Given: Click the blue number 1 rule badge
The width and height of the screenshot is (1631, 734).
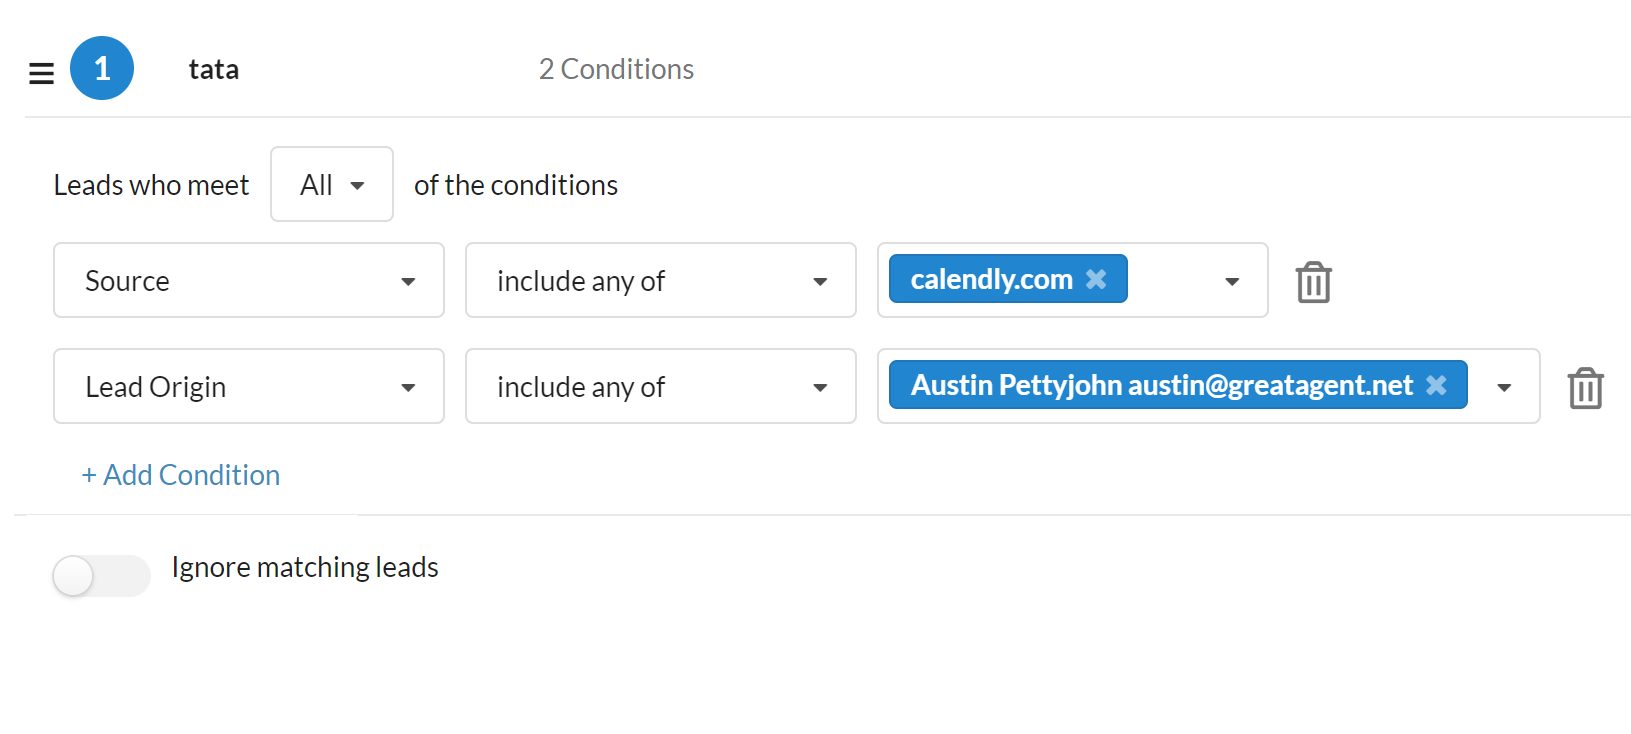Looking at the screenshot, I should (x=102, y=68).
